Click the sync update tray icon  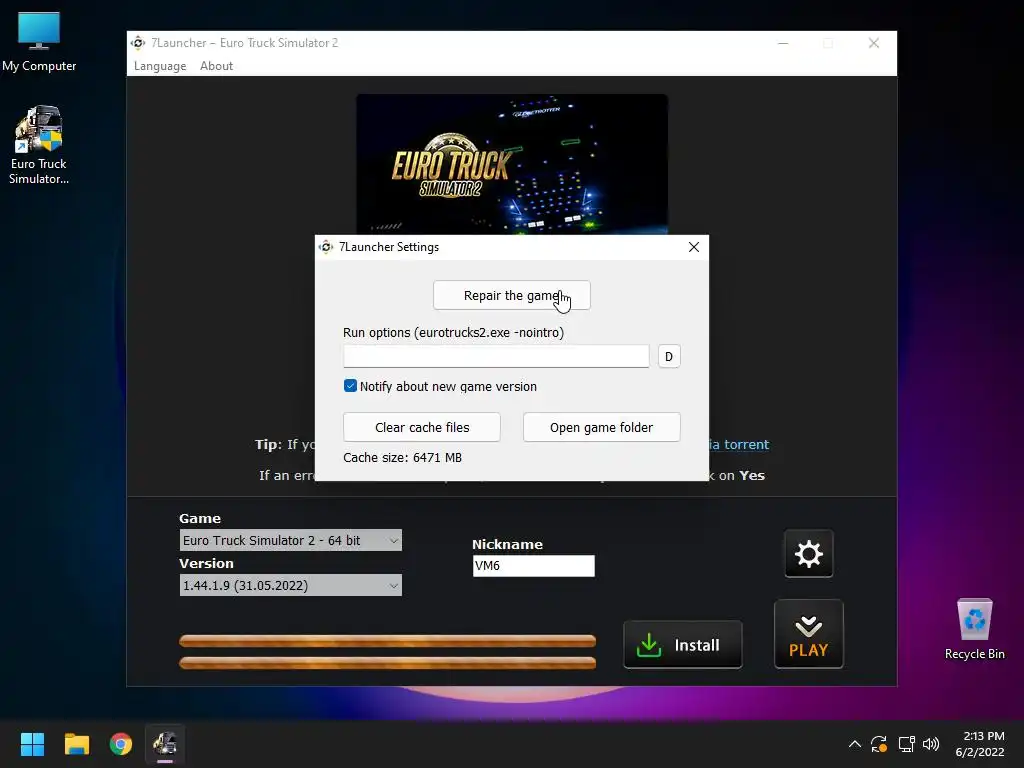click(x=879, y=744)
